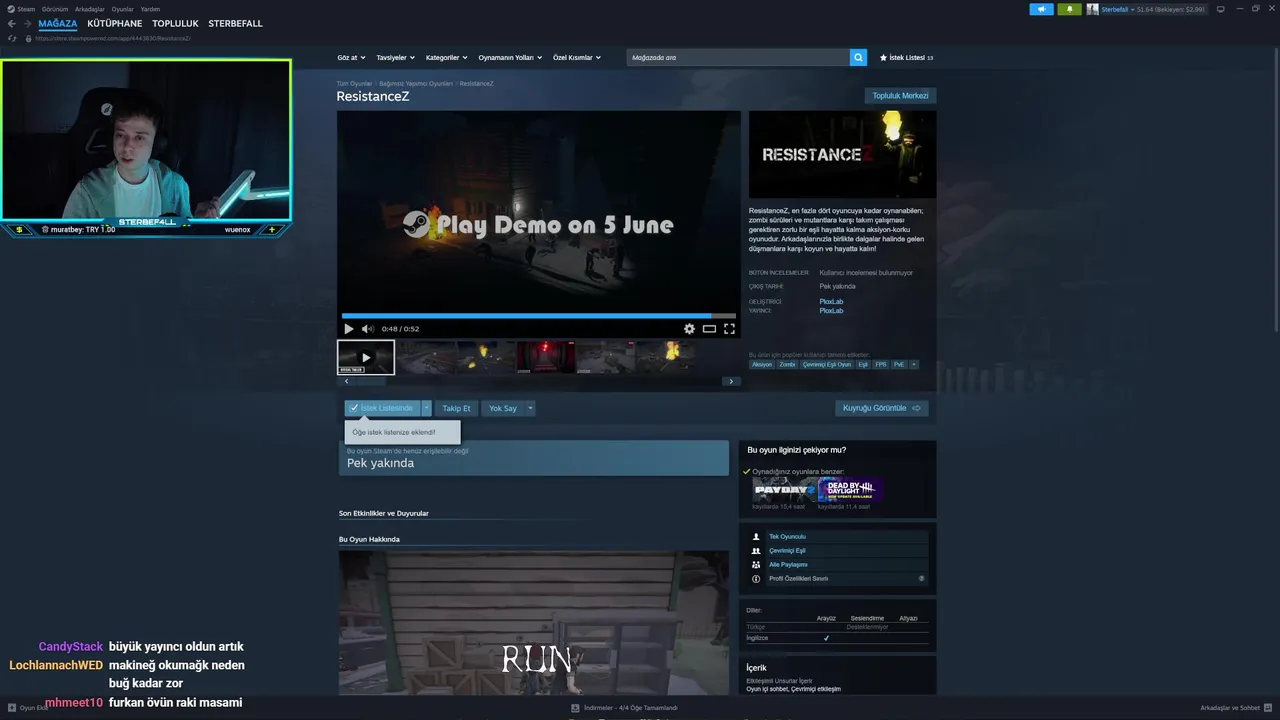Open account menu Sterbefall balance
Viewport: 1280px width, 720px height.
click(x=1153, y=9)
